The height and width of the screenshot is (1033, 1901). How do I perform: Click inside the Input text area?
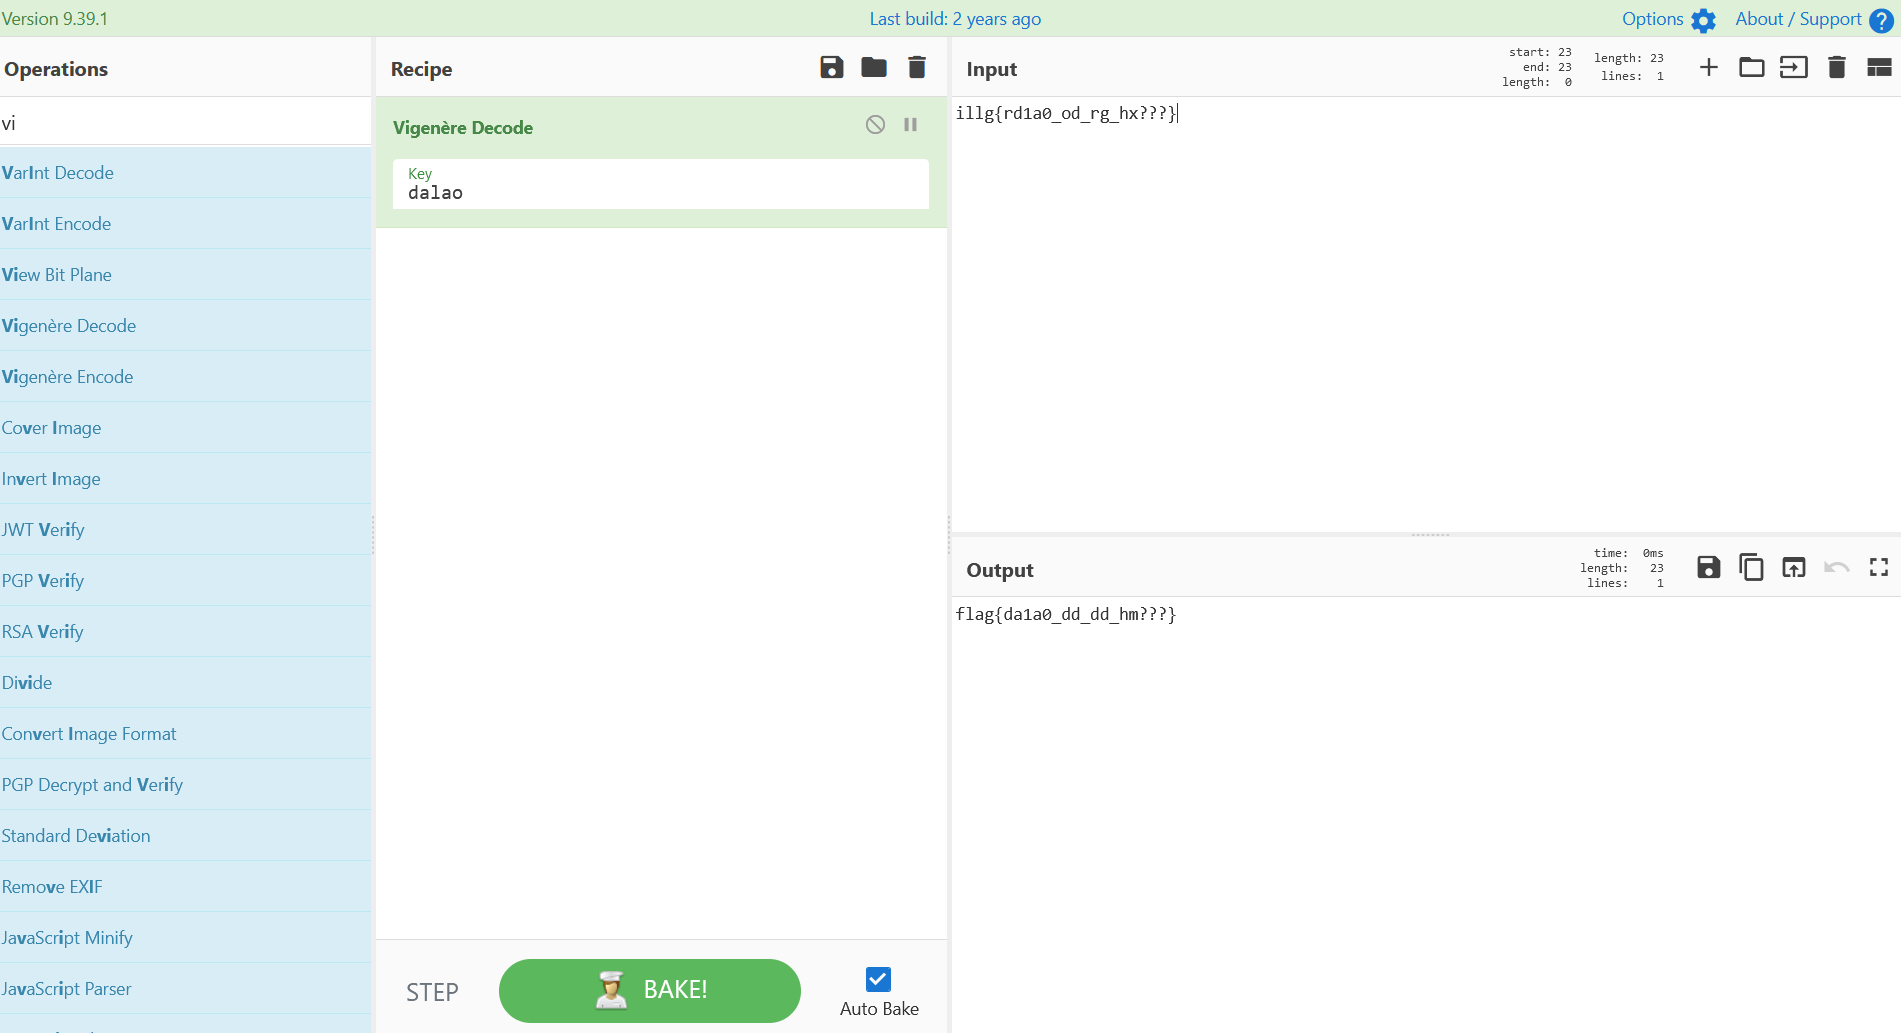coord(1426,314)
